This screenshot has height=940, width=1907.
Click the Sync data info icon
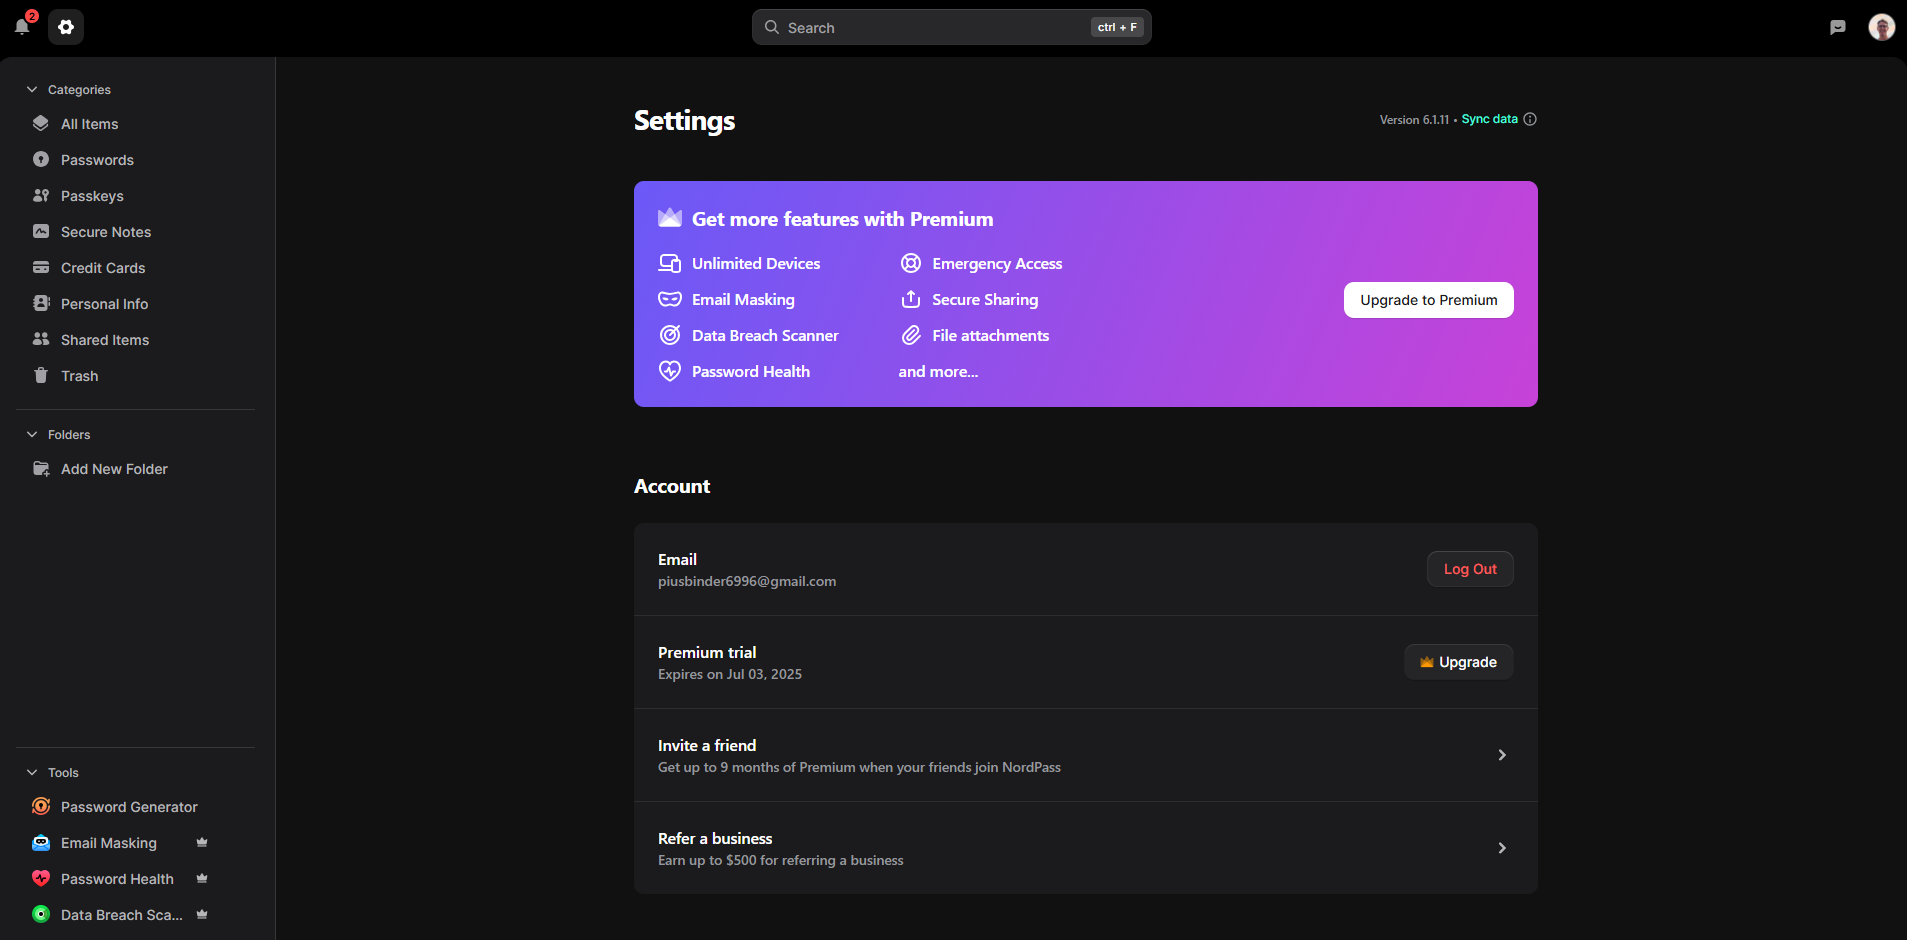coord(1530,119)
